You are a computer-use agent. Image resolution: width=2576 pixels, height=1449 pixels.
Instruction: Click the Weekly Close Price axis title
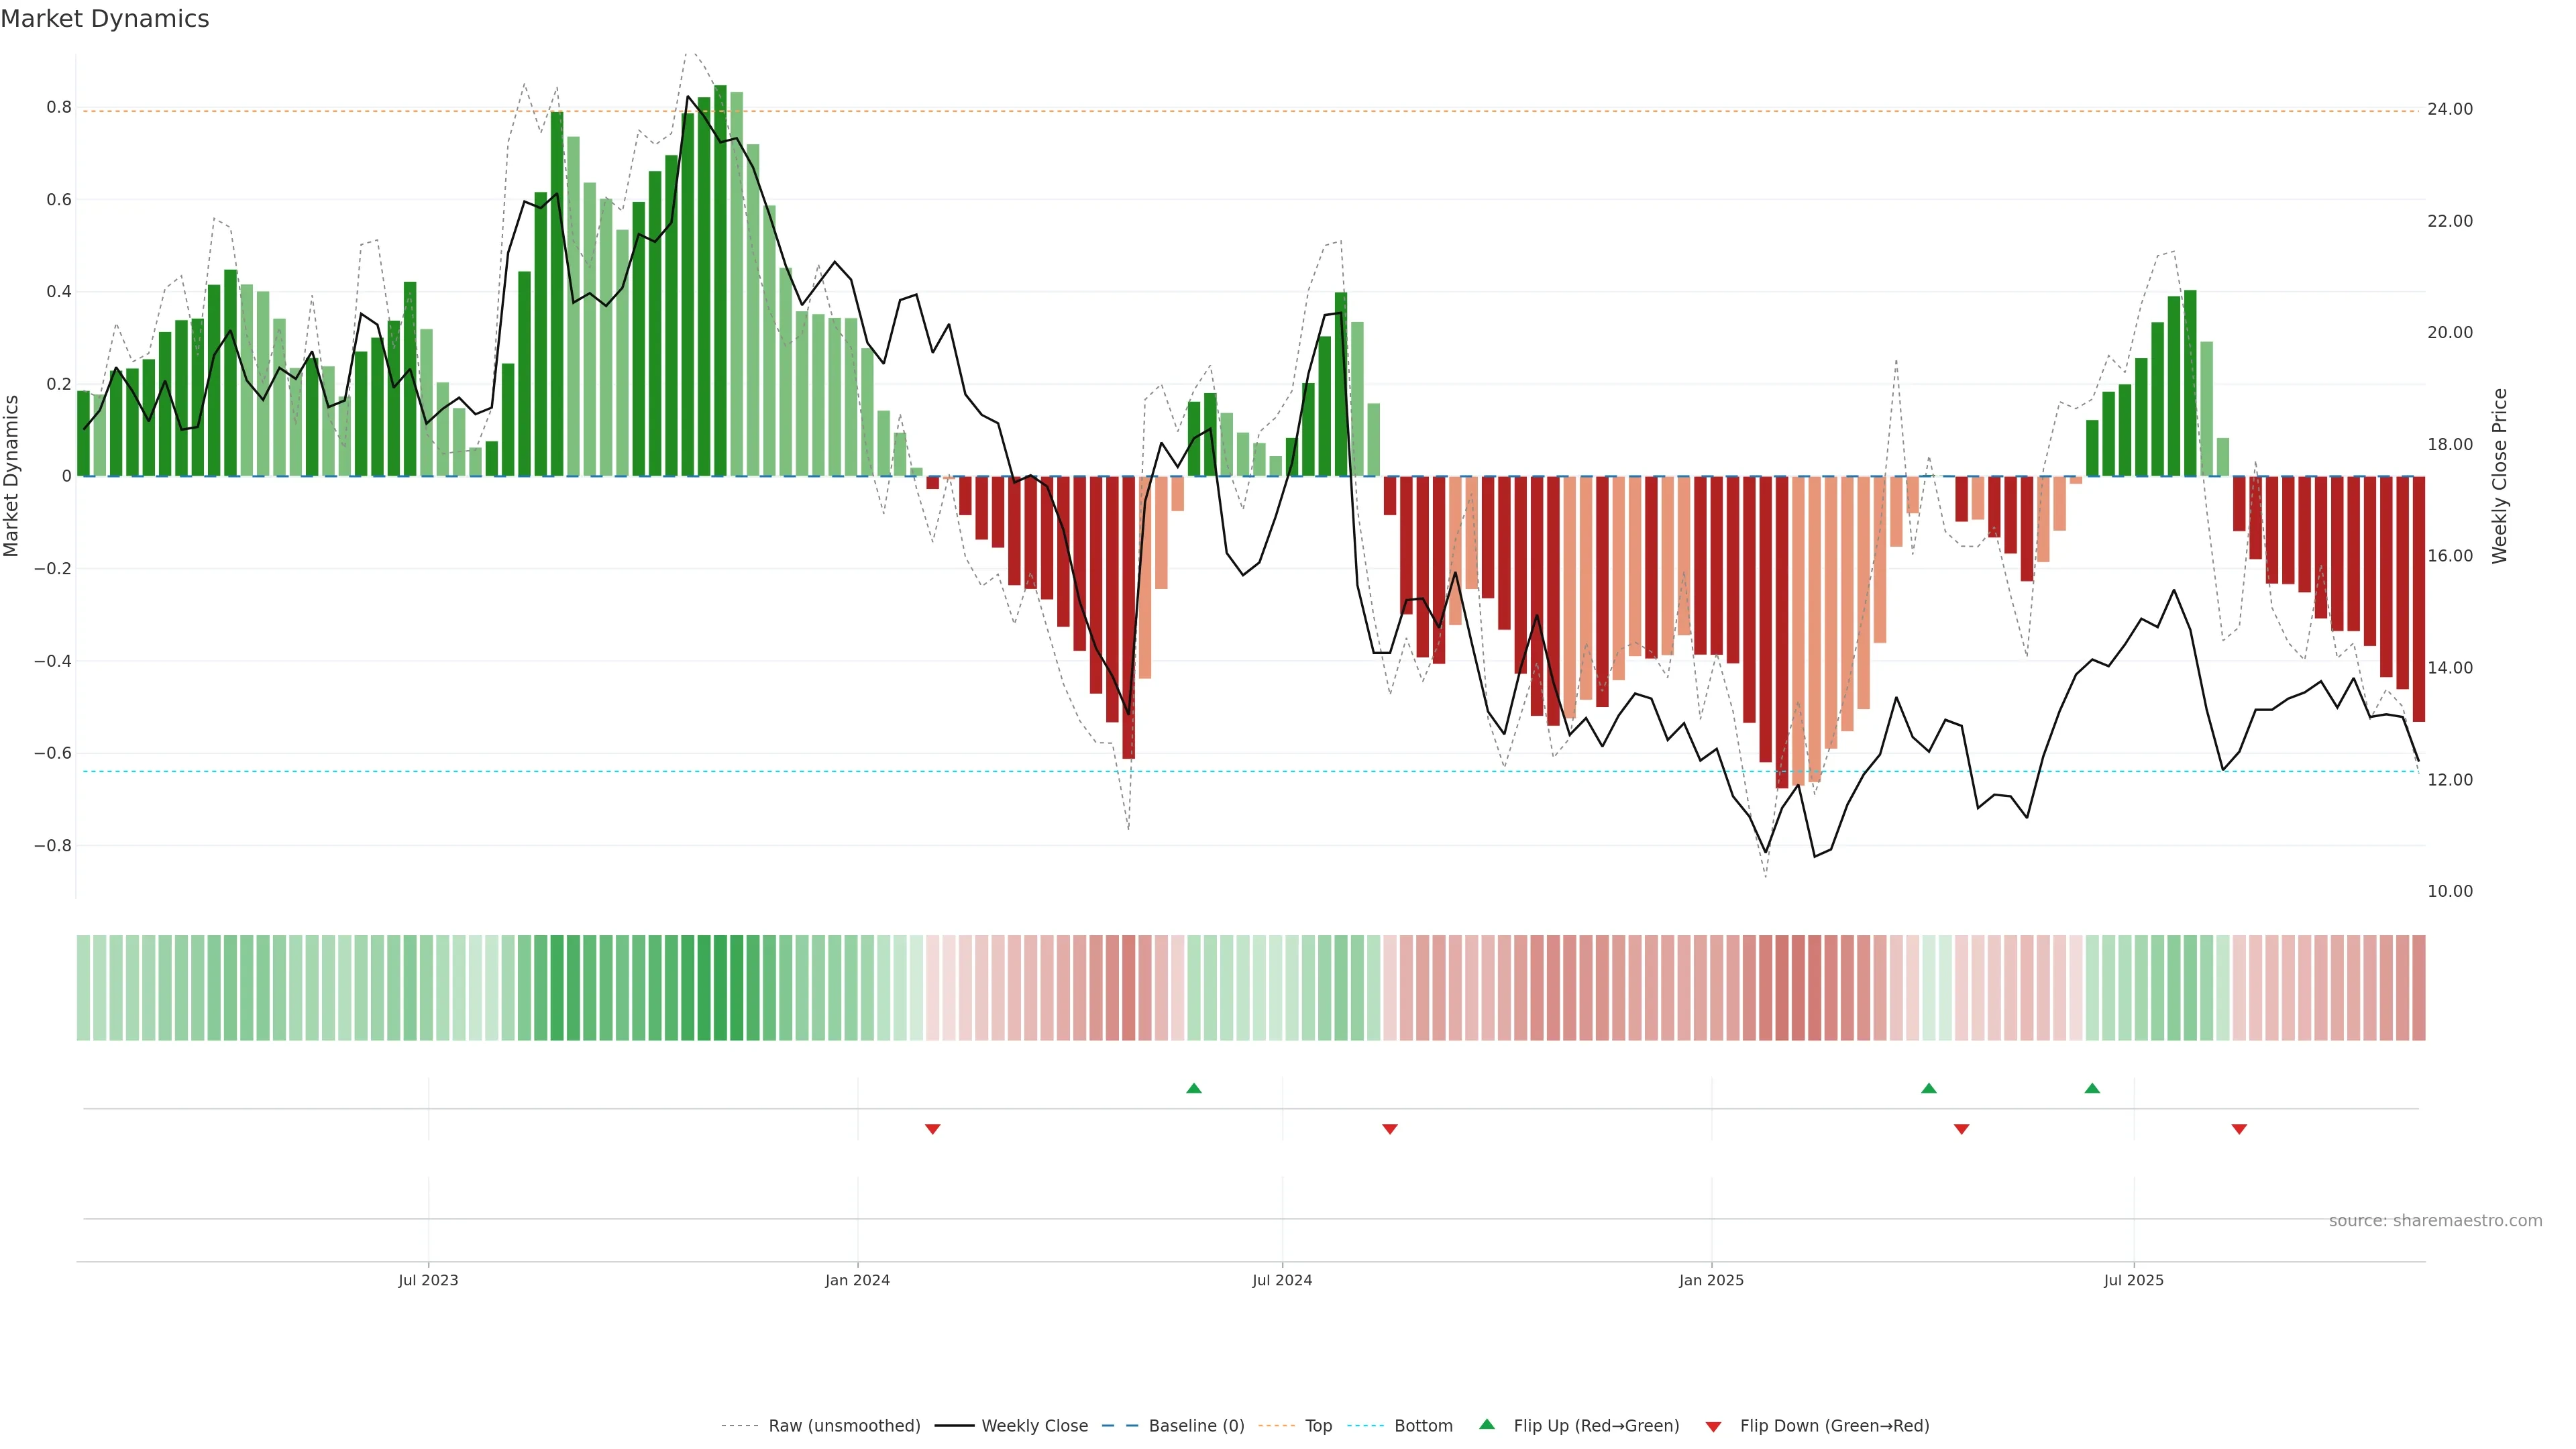coord(2499,476)
